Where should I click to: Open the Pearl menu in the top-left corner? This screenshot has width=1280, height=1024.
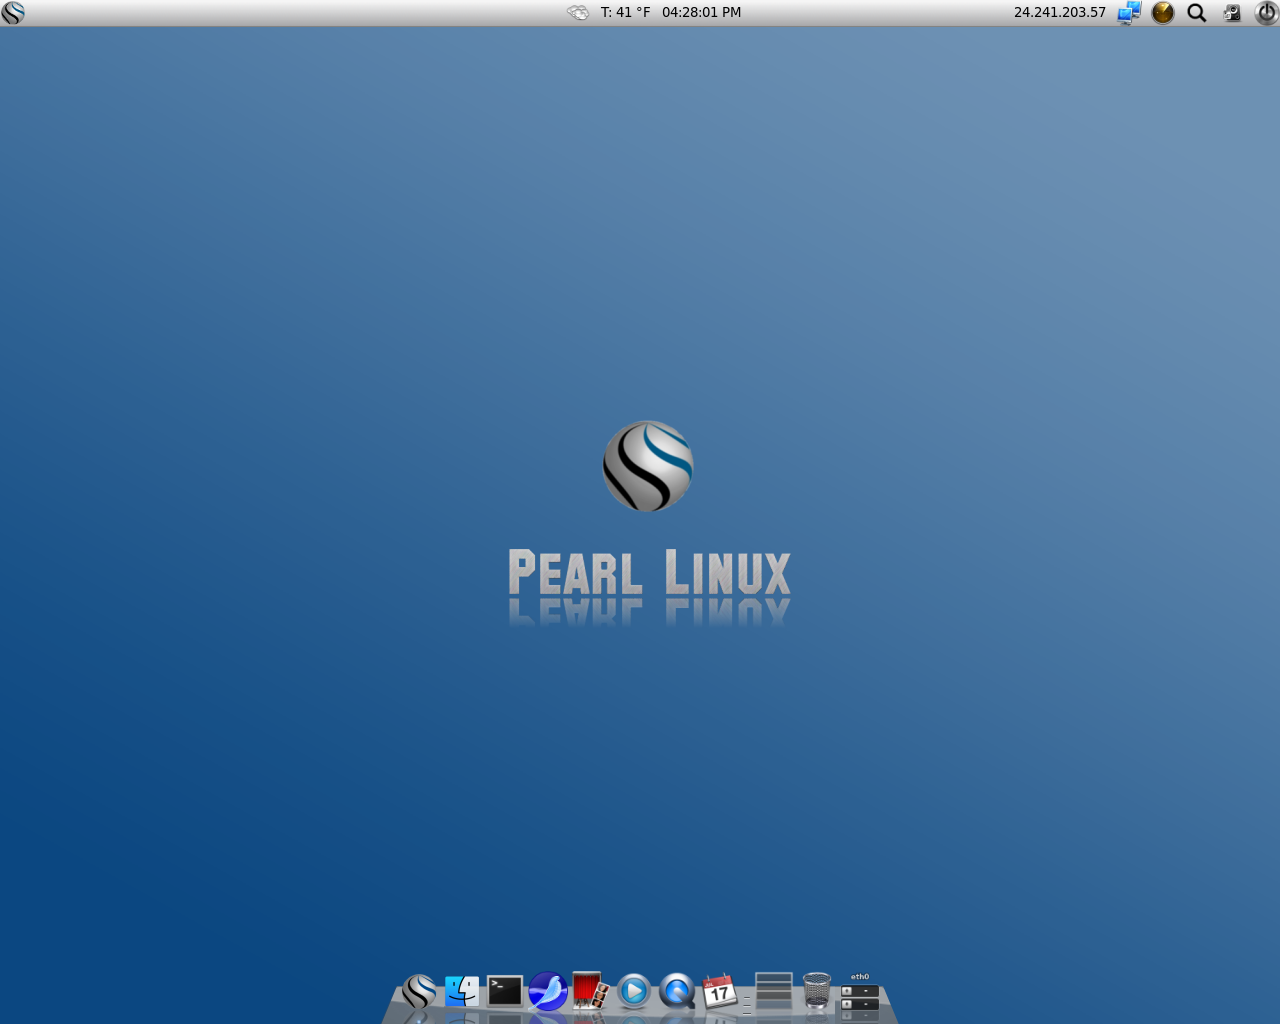coord(13,12)
